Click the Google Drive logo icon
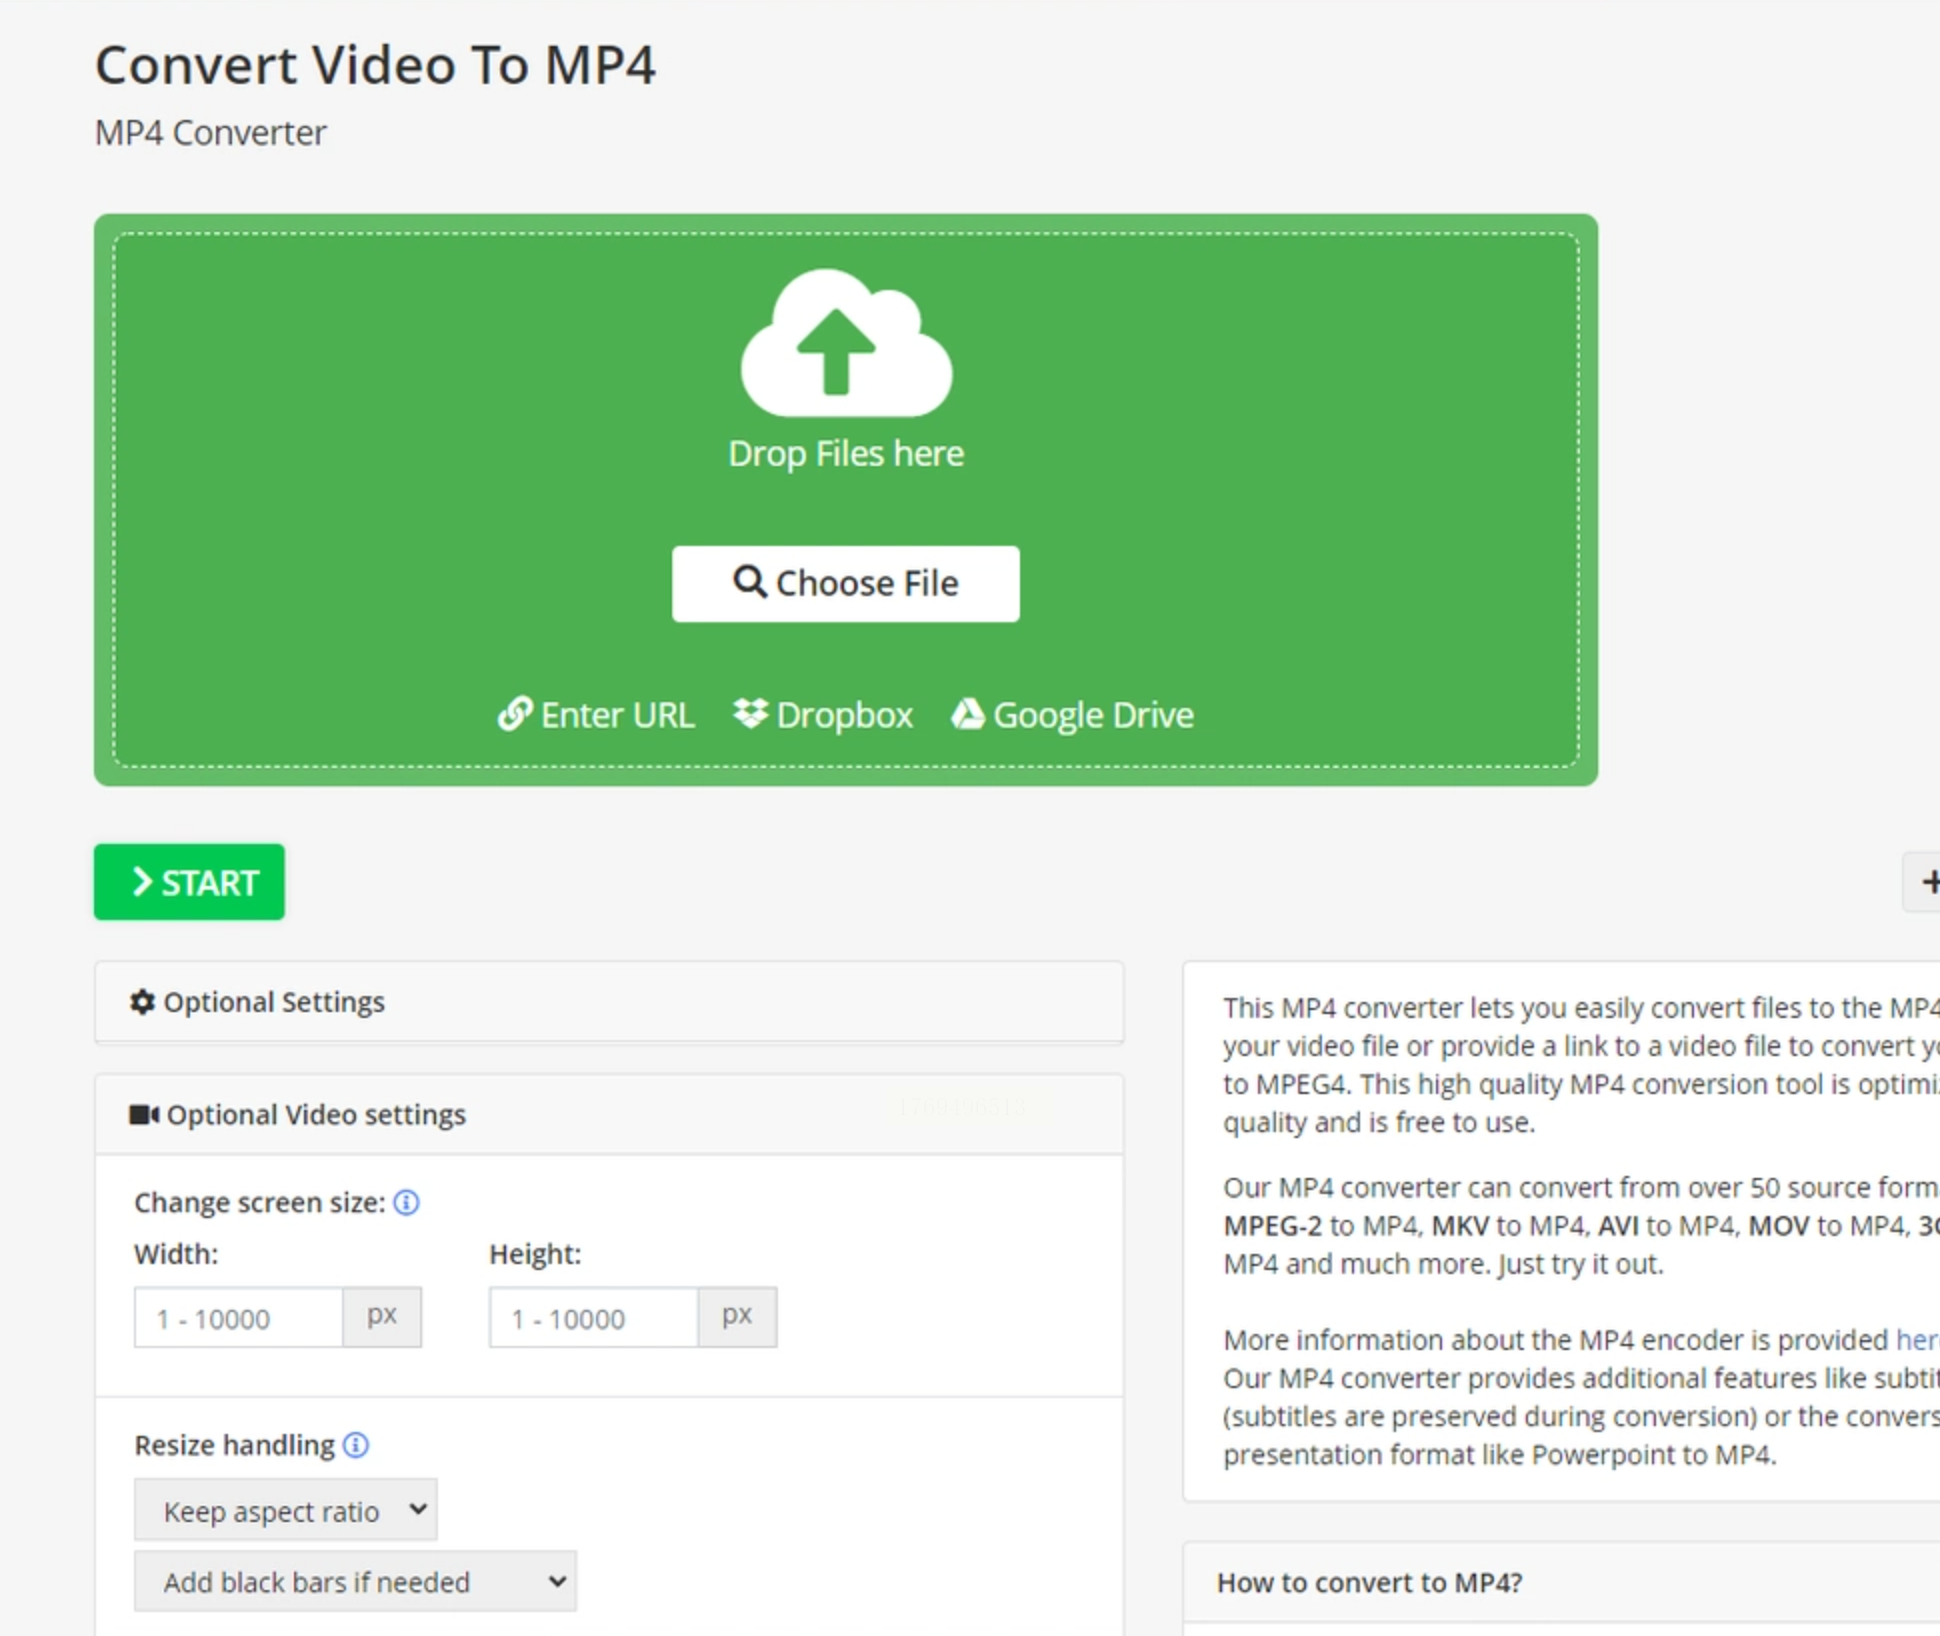Screen dimensions: 1940x1636 point(967,714)
